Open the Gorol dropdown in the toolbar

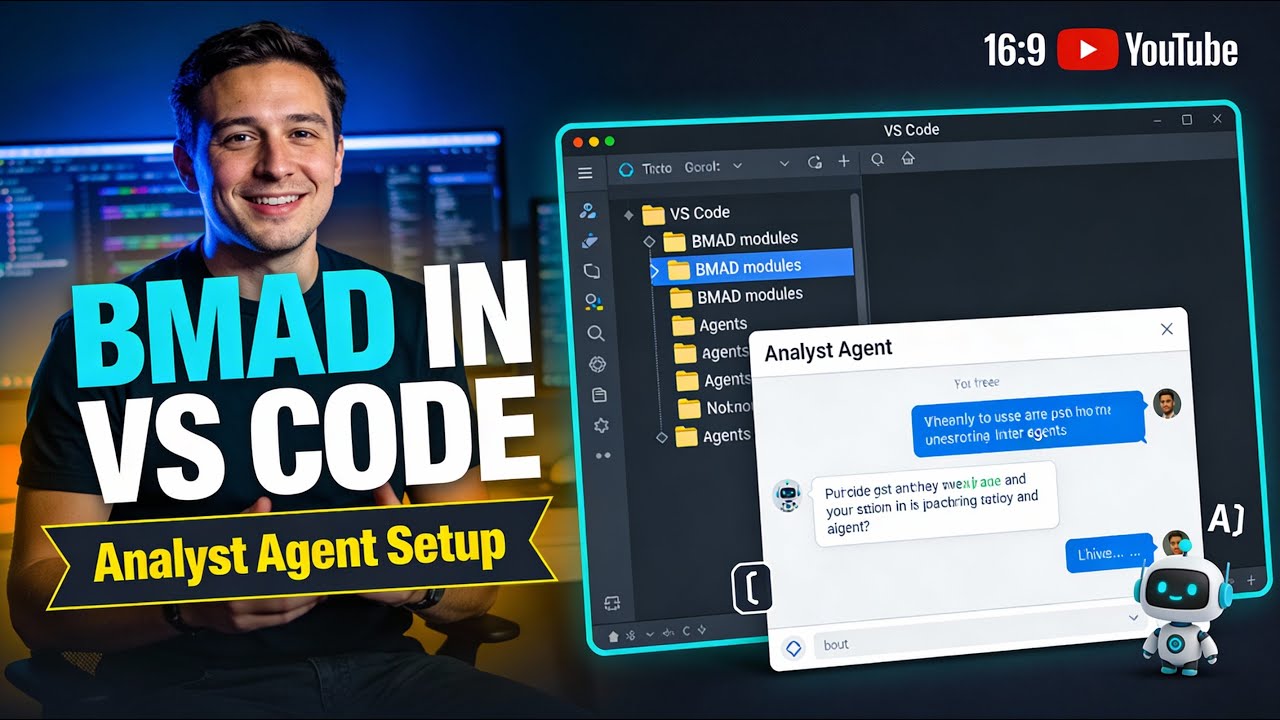pos(713,167)
